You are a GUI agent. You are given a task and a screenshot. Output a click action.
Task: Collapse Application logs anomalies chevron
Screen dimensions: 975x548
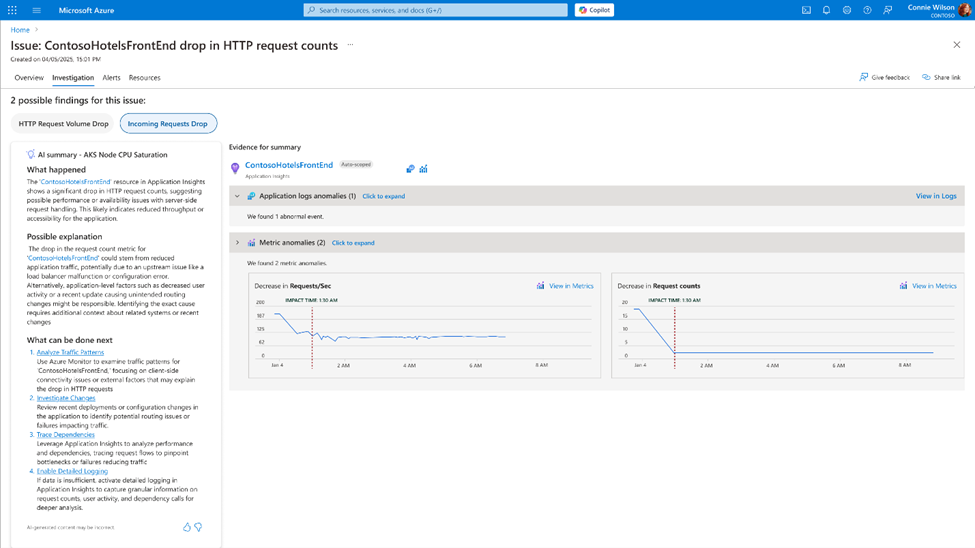pos(237,196)
